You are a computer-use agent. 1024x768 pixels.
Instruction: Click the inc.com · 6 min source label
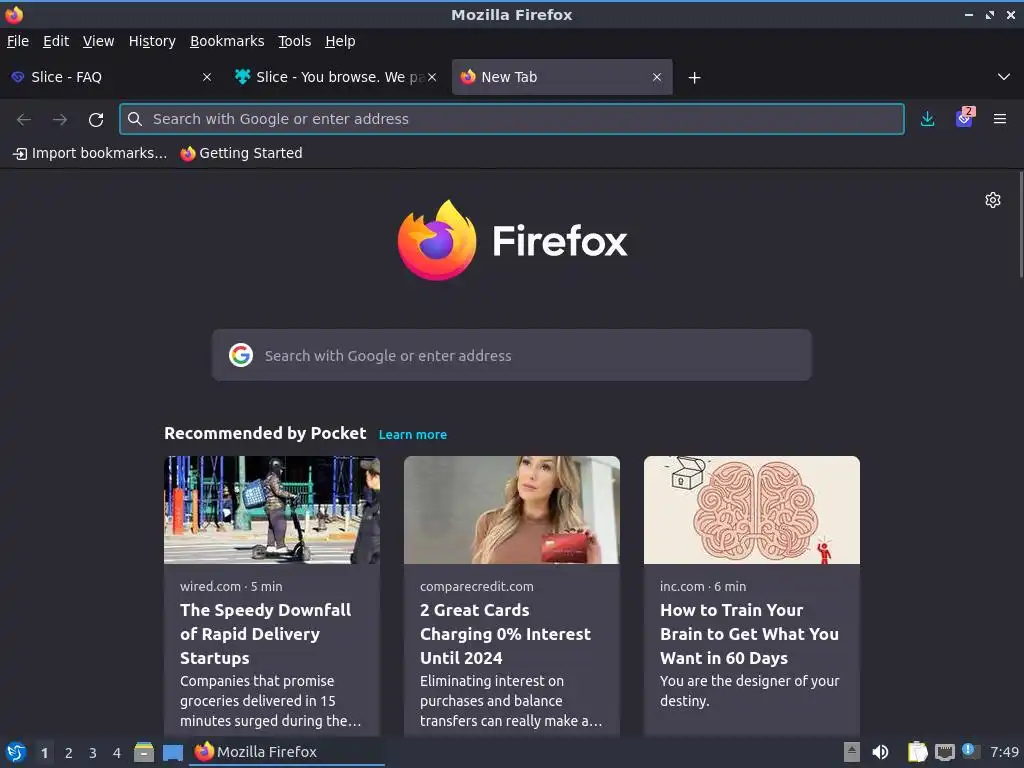coord(703,586)
